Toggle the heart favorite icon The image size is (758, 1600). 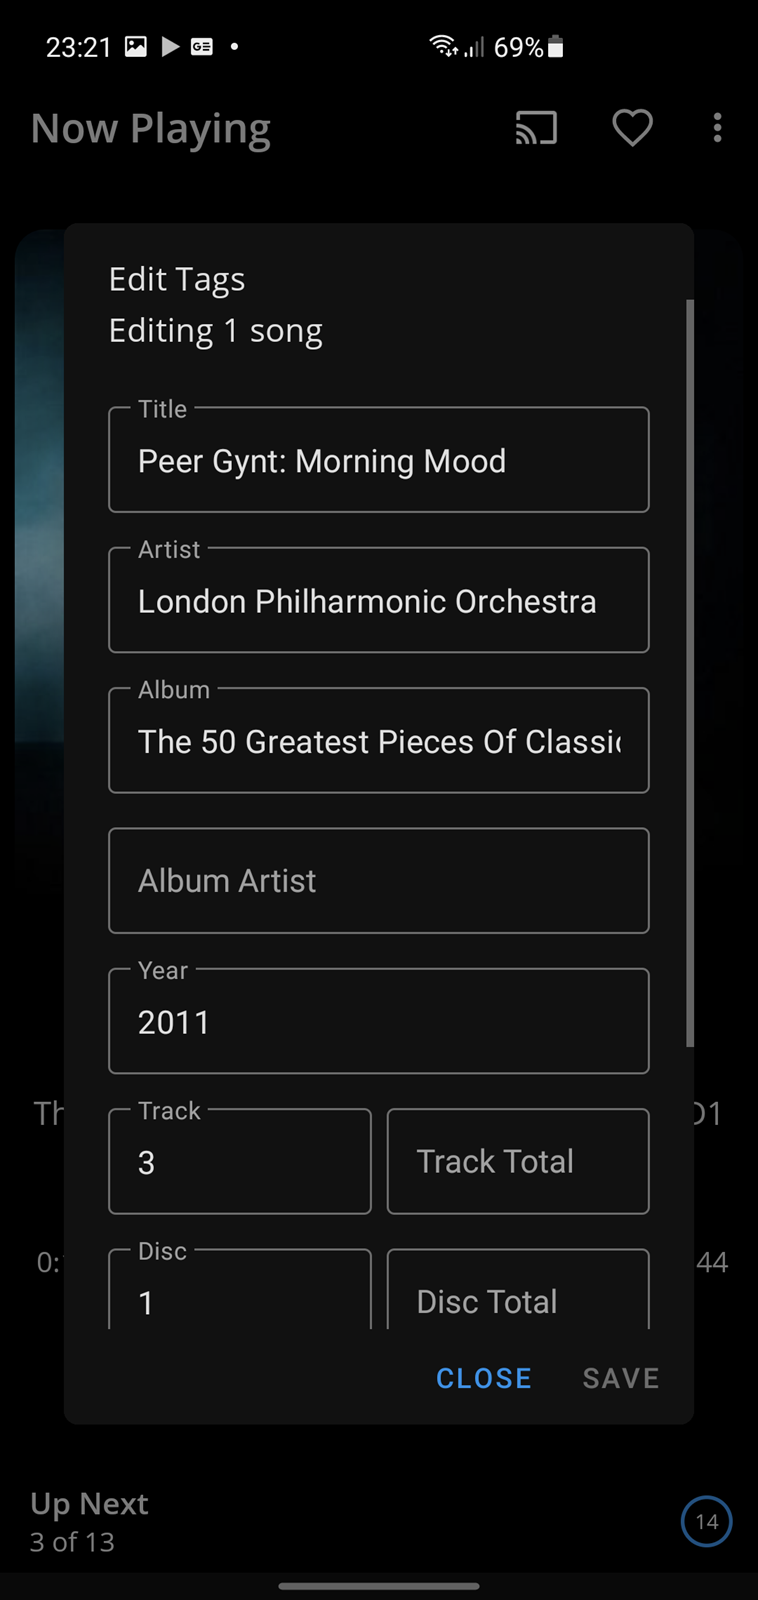point(632,128)
